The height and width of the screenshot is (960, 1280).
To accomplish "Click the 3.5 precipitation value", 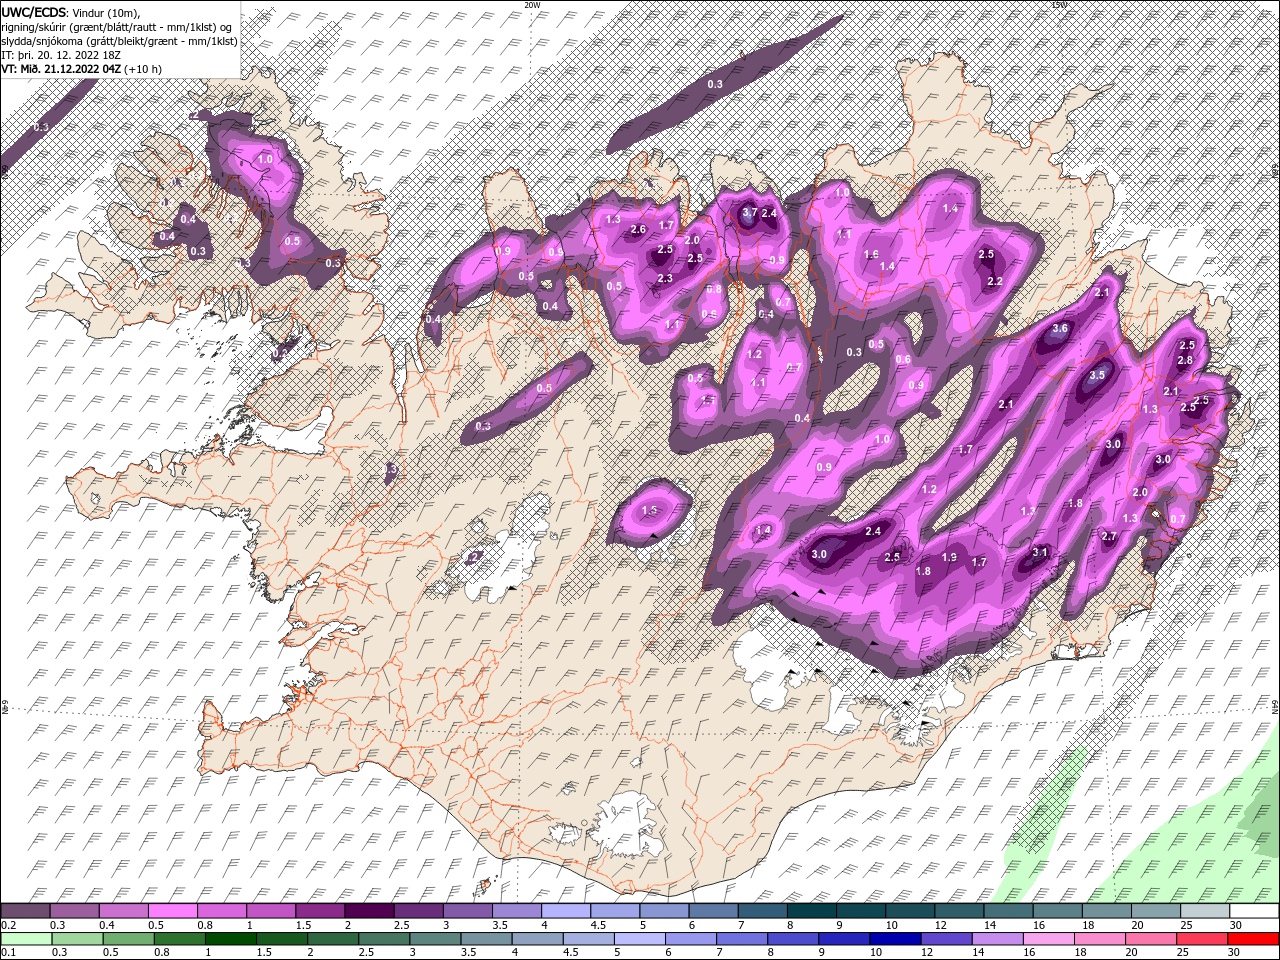I will tap(1096, 375).
